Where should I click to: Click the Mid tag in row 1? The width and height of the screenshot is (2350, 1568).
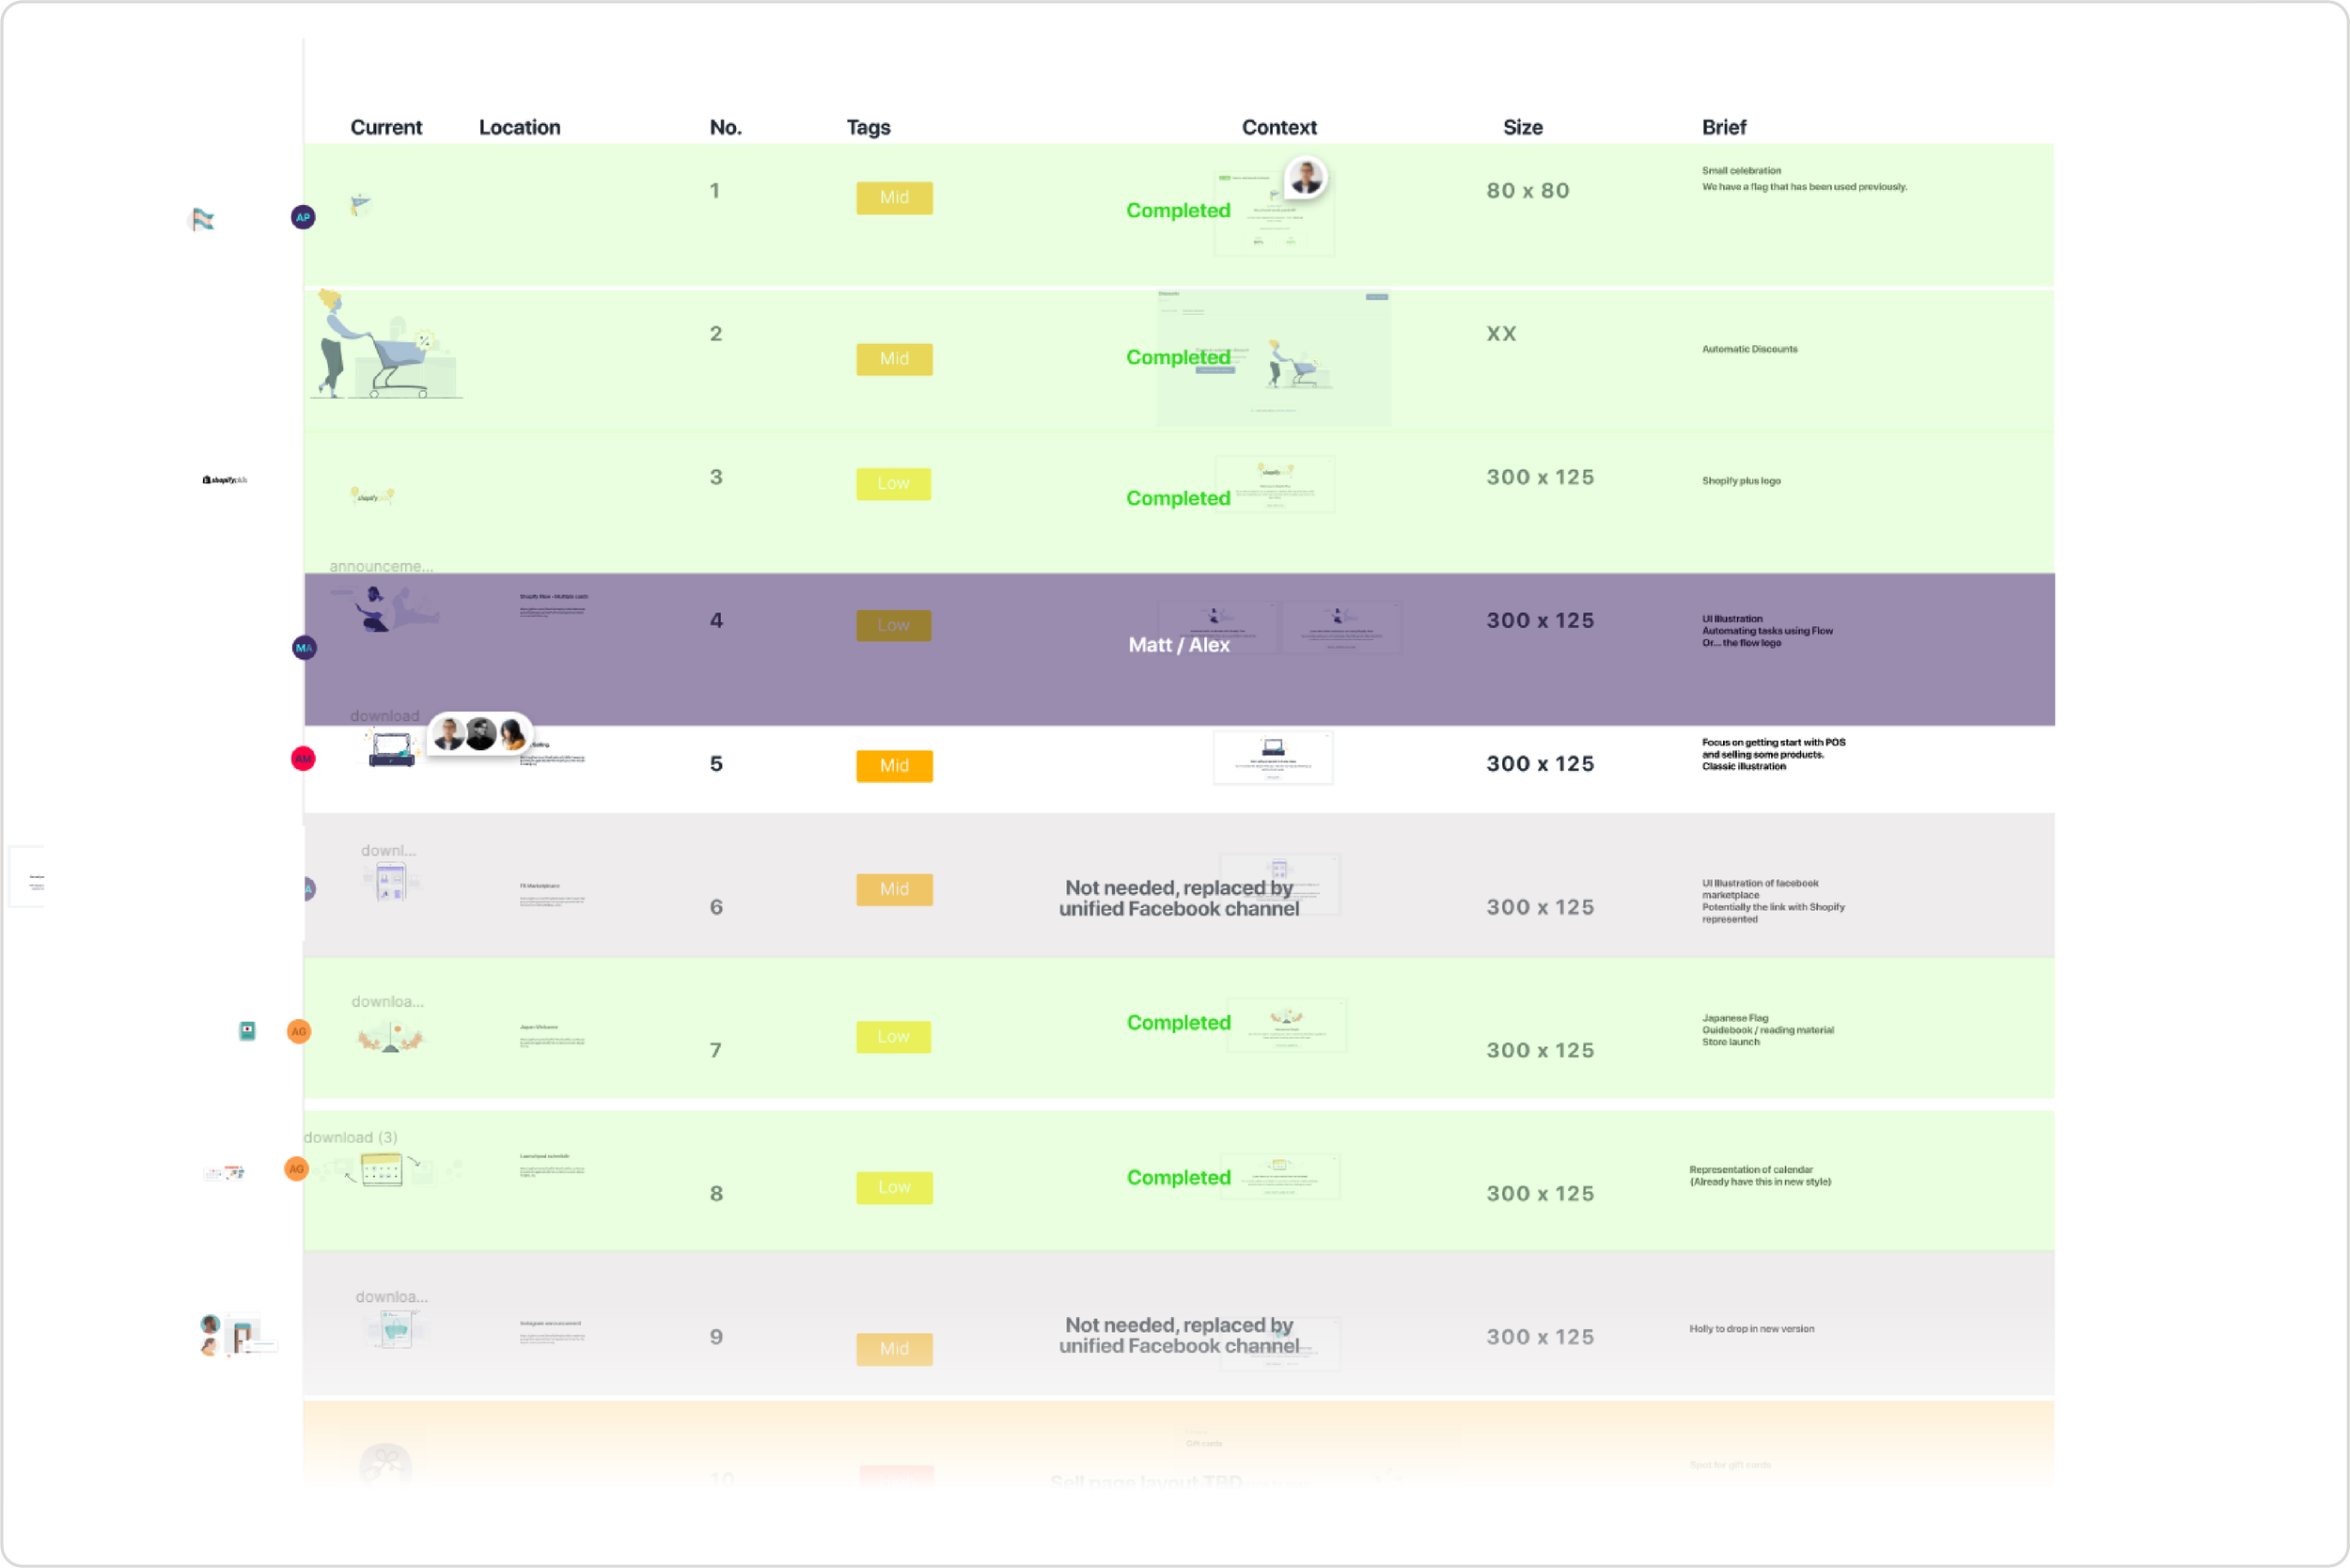pos(894,198)
